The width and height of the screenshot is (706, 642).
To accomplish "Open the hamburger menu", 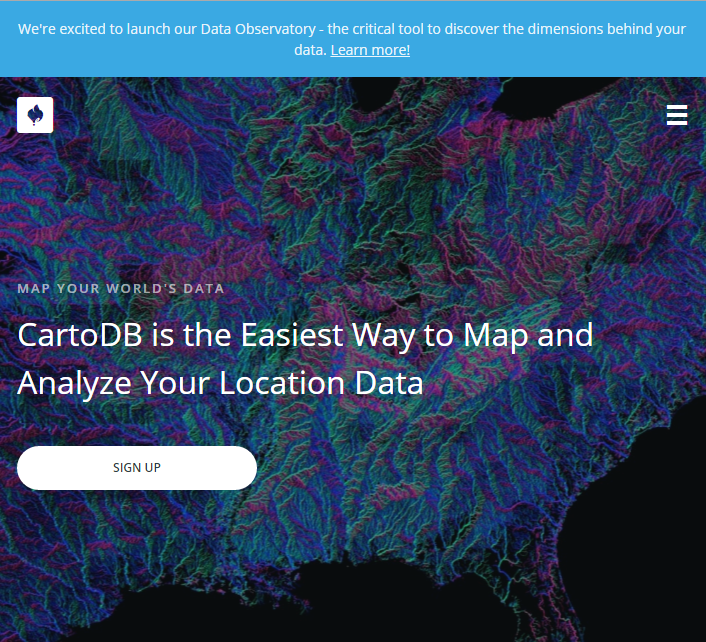I will [x=677, y=115].
